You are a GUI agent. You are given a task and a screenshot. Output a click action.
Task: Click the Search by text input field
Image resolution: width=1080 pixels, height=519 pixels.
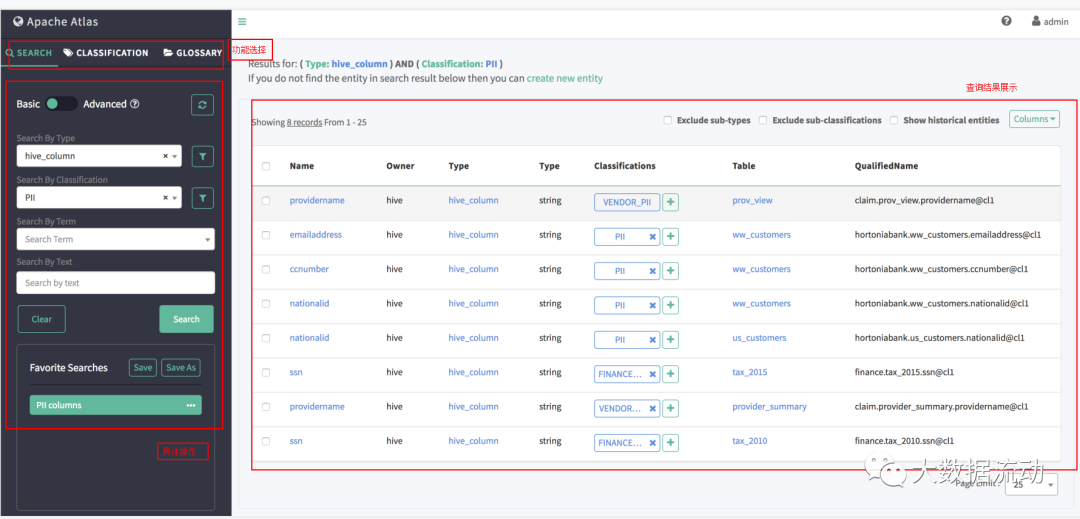[x=116, y=283]
